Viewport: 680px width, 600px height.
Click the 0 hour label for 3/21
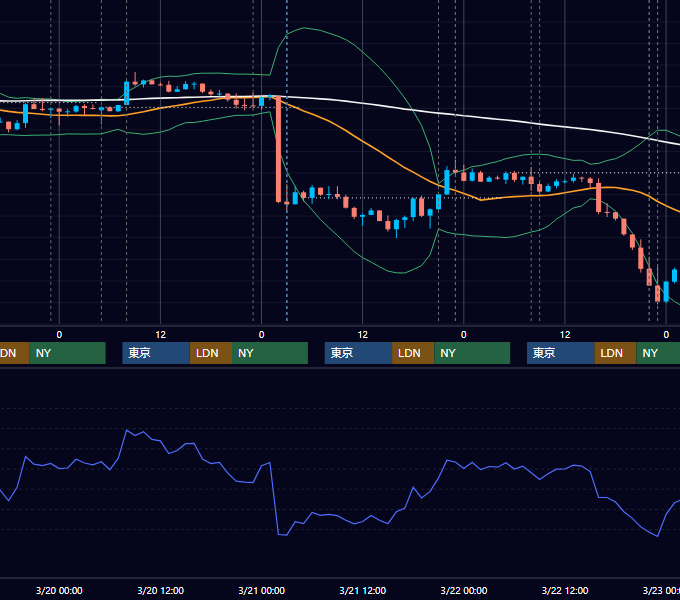pyautogui.click(x=262, y=335)
